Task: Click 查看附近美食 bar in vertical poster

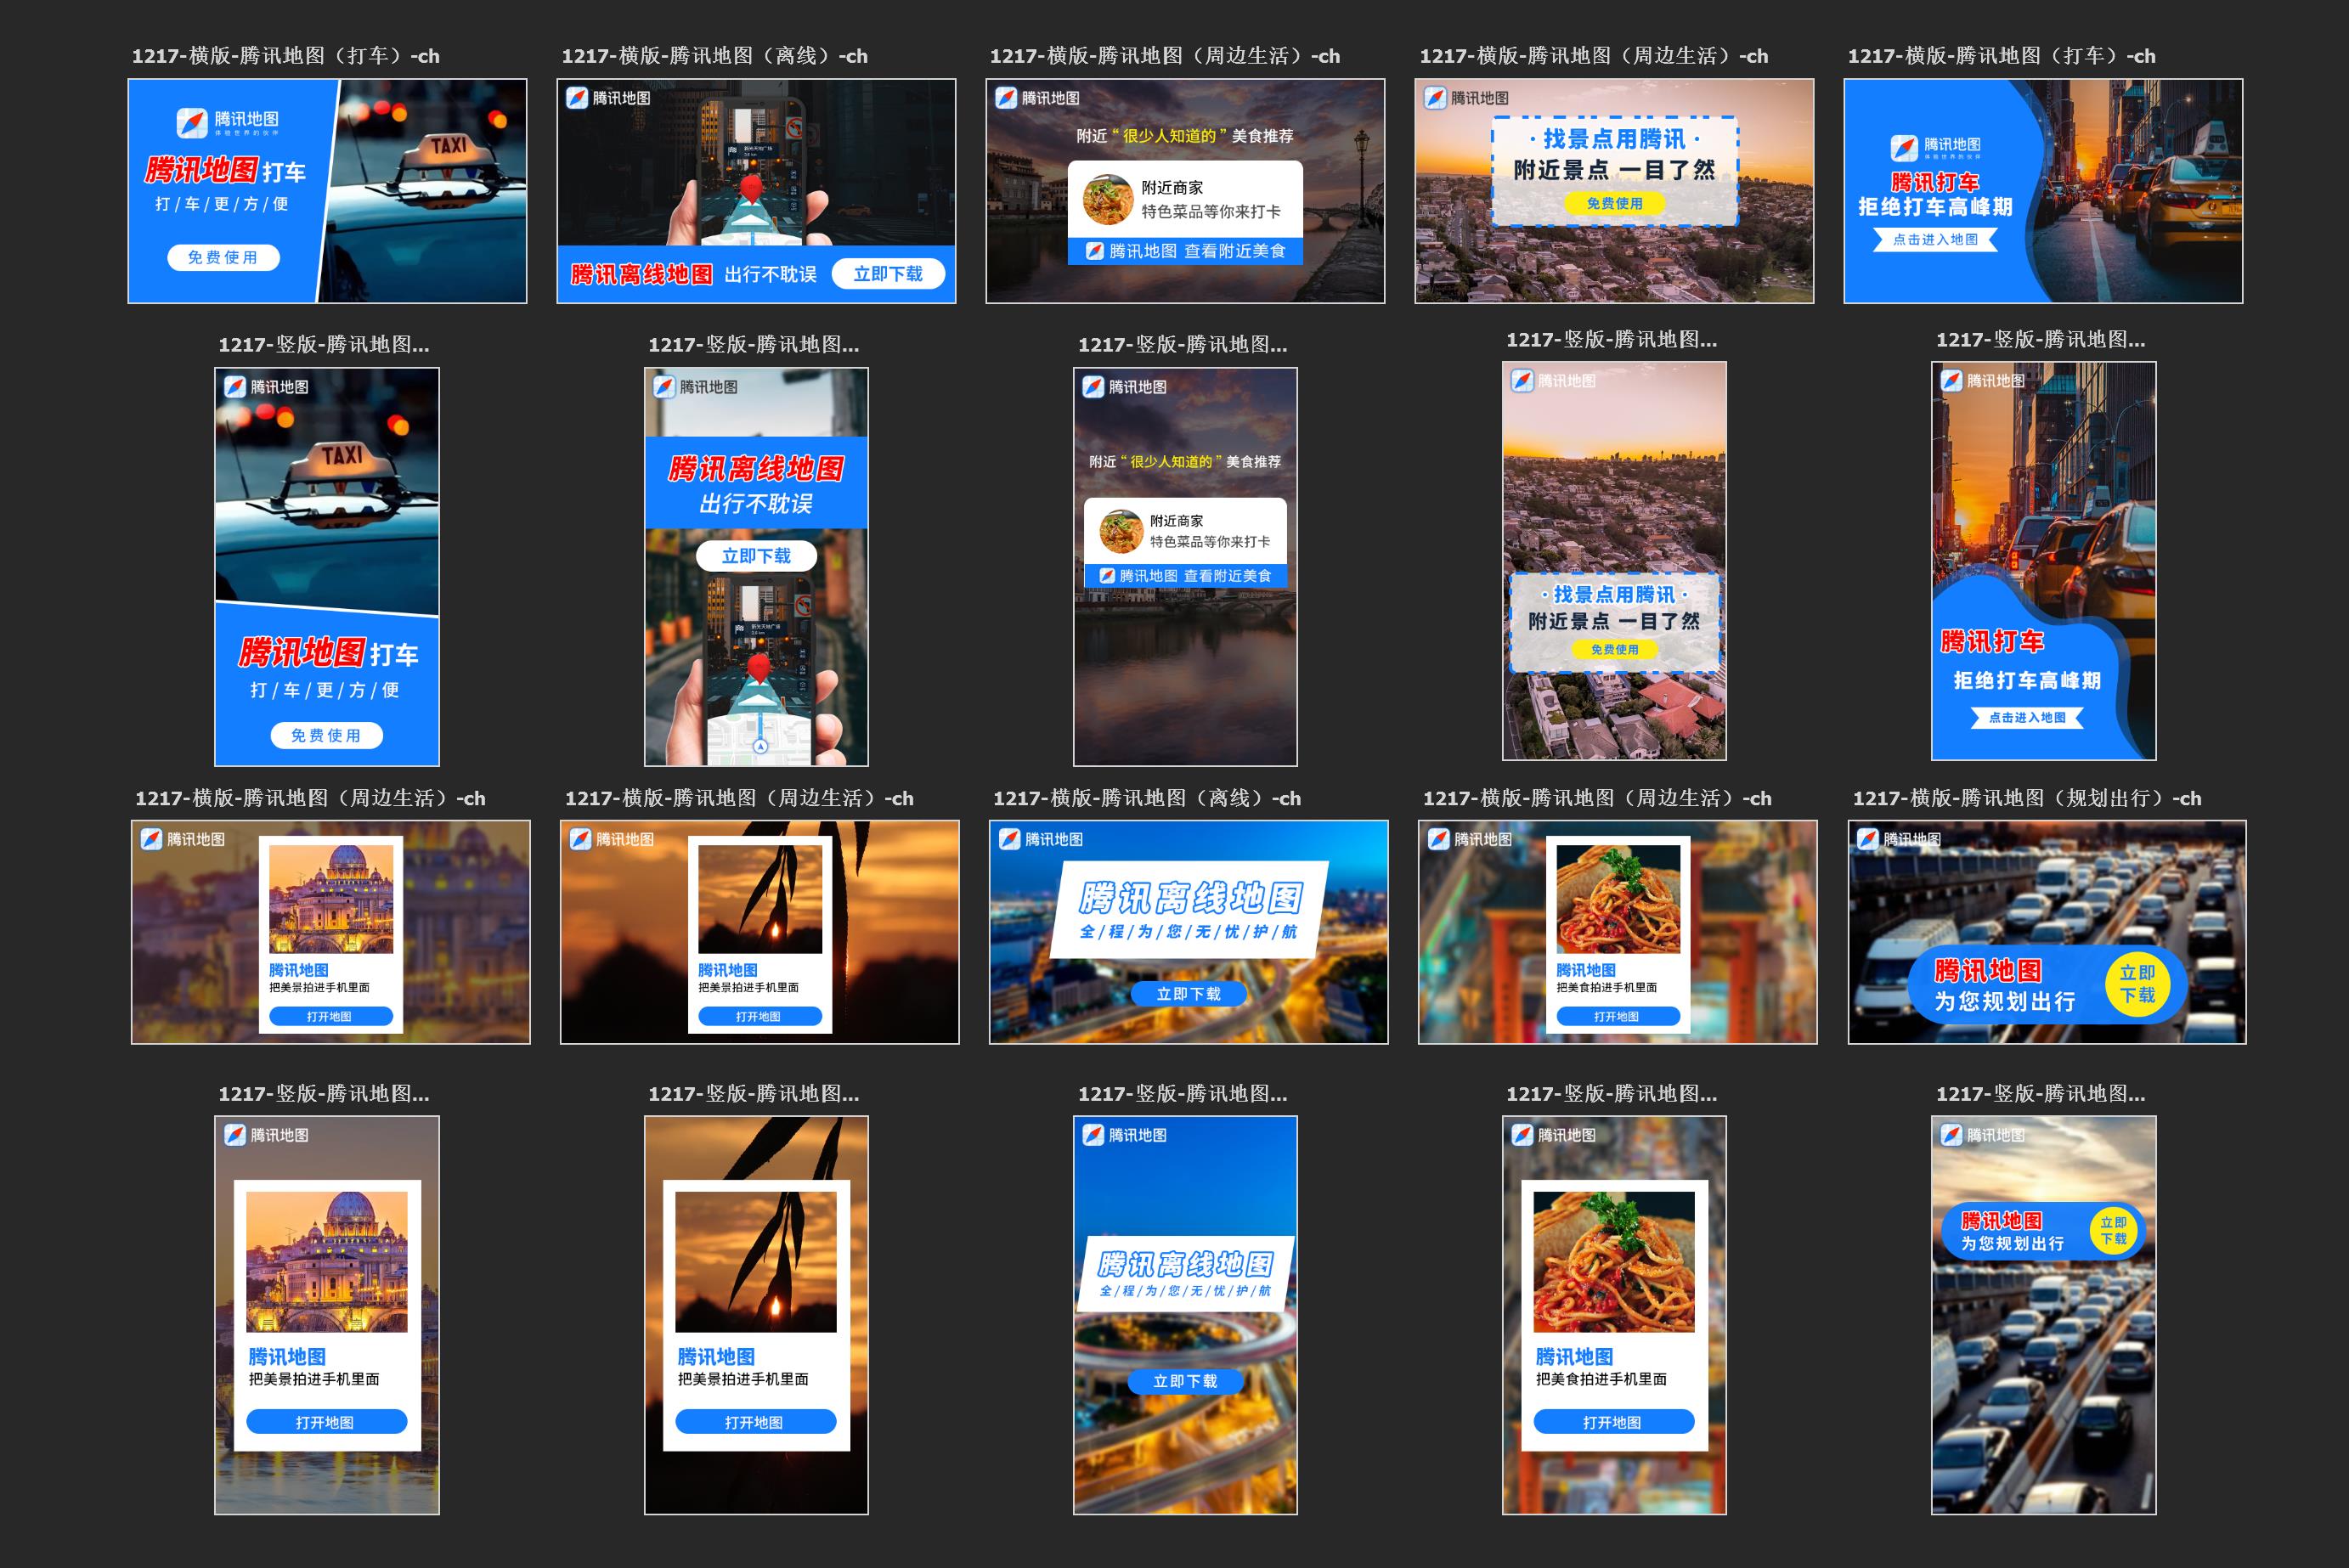Action: click(1185, 575)
